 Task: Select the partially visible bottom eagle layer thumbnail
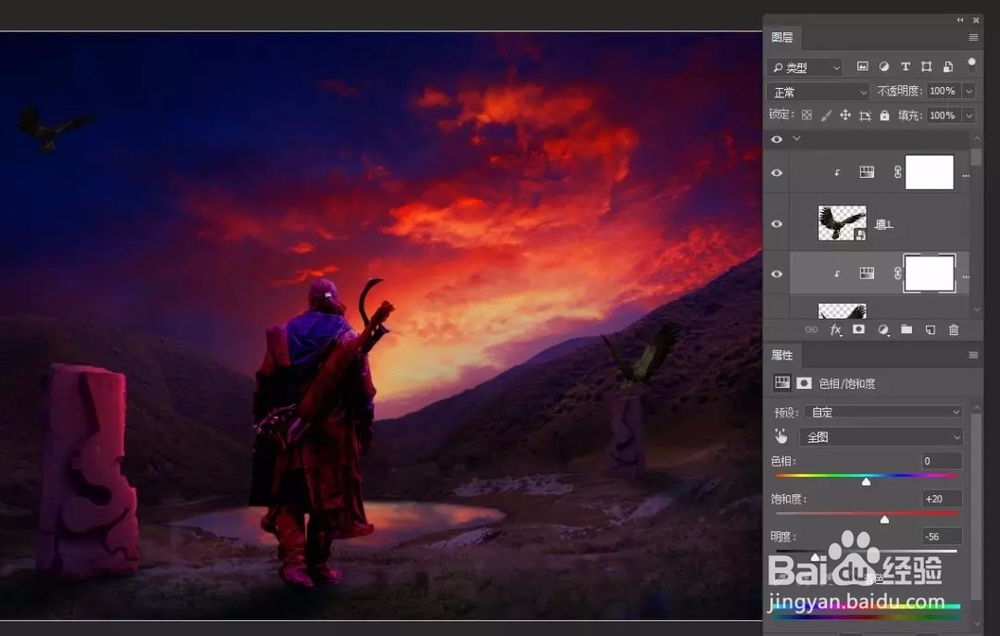842,311
